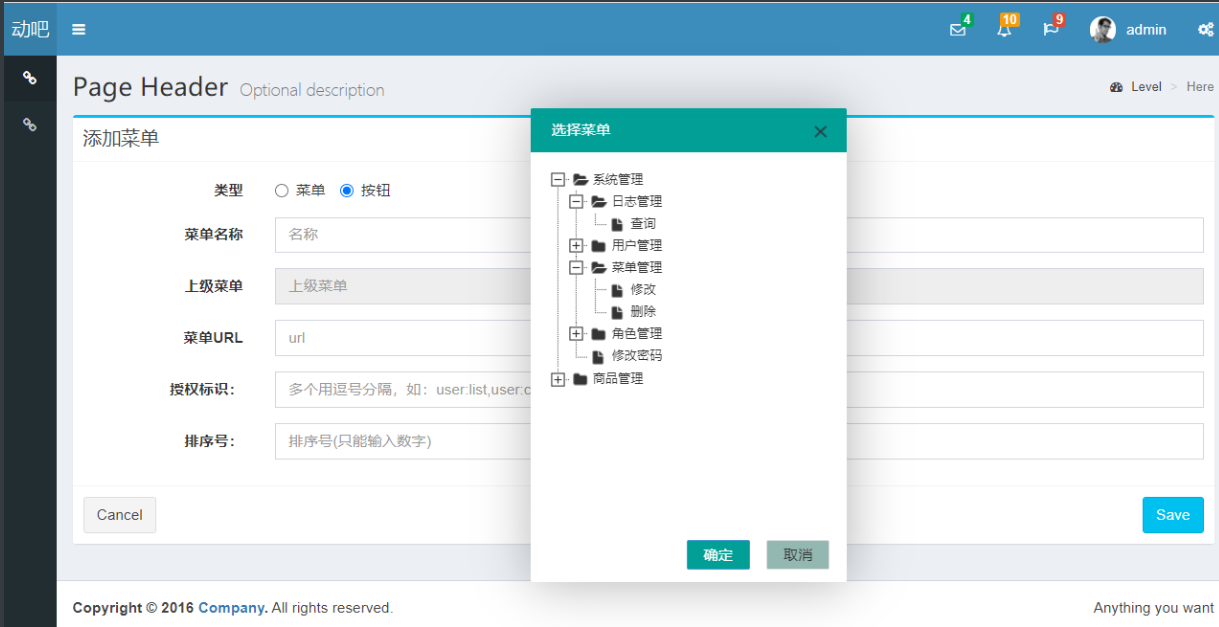Click the file icon next to 删除
Screen dimensions: 1219x627
click(618, 312)
